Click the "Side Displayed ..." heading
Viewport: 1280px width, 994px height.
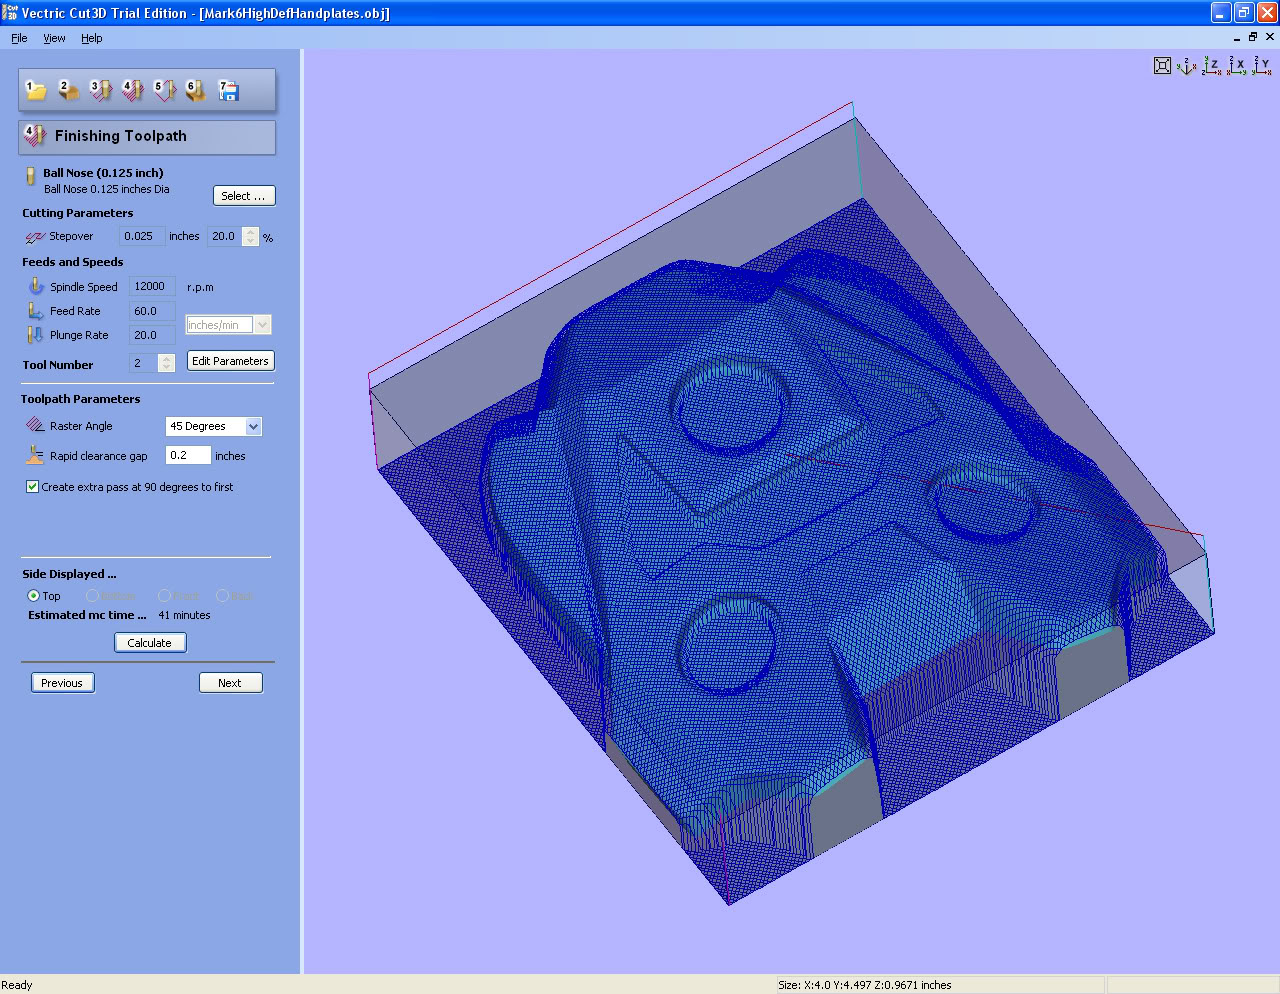click(69, 574)
